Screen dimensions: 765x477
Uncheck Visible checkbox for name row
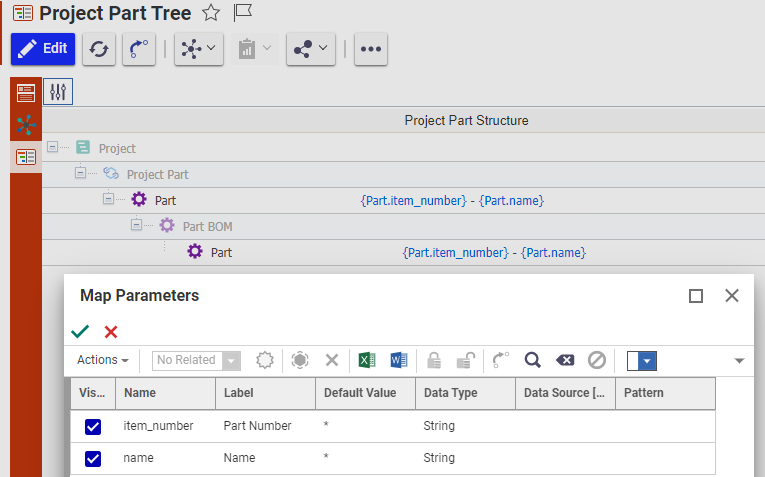click(x=93, y=459)
